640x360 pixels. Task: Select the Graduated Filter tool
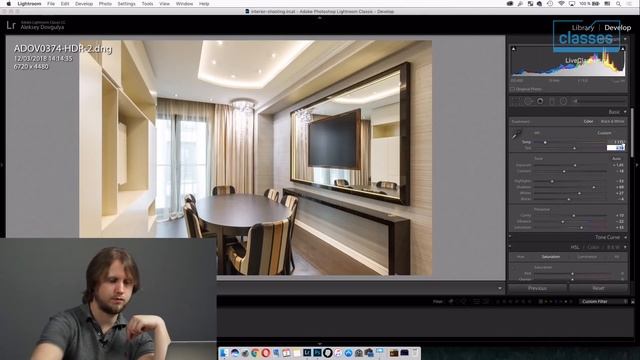click(x=552, y=101)
